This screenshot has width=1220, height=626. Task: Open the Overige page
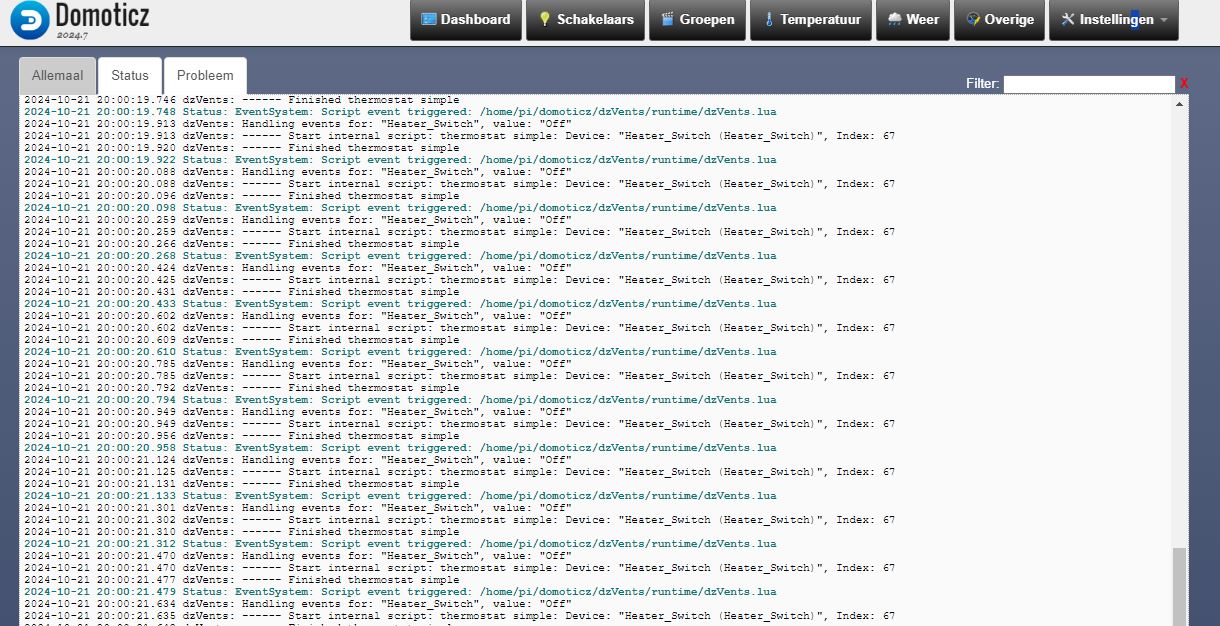[999, 20]
